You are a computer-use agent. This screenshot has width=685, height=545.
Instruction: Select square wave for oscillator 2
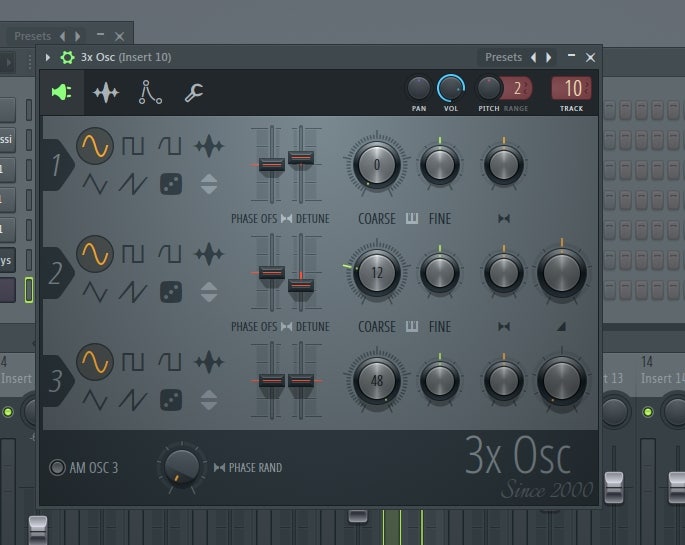click(132, 254)
